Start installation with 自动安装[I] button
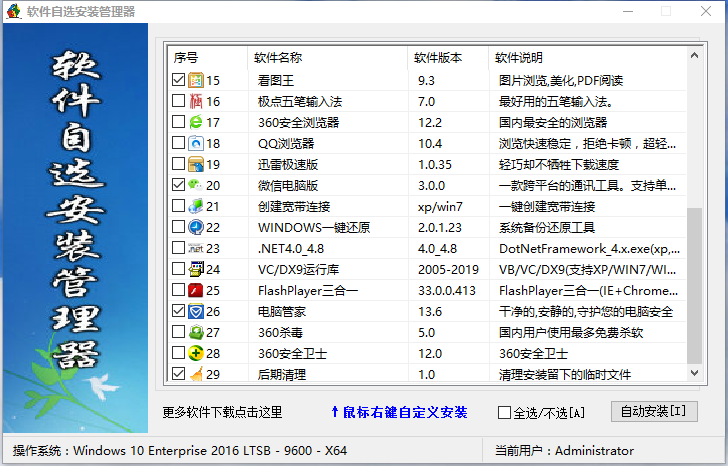728x466 pixels. [654, 411]
